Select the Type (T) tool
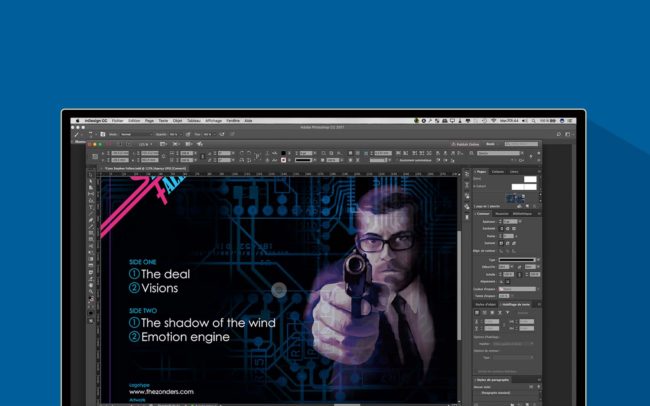This screenshot has width=650, height=406. pyautogui.click(x=91, y=207)
